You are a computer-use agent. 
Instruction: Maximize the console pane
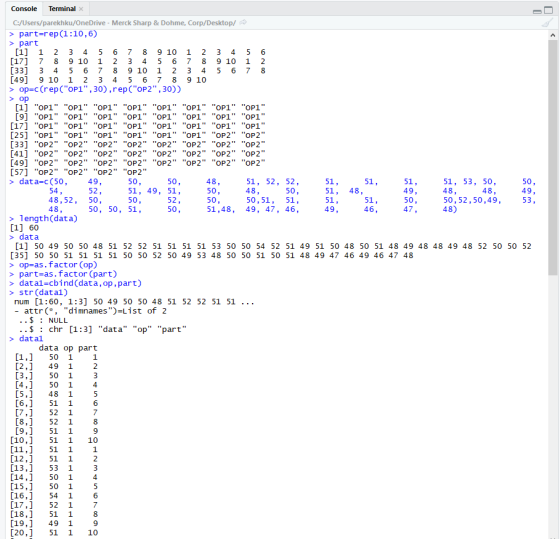[548, 10]
